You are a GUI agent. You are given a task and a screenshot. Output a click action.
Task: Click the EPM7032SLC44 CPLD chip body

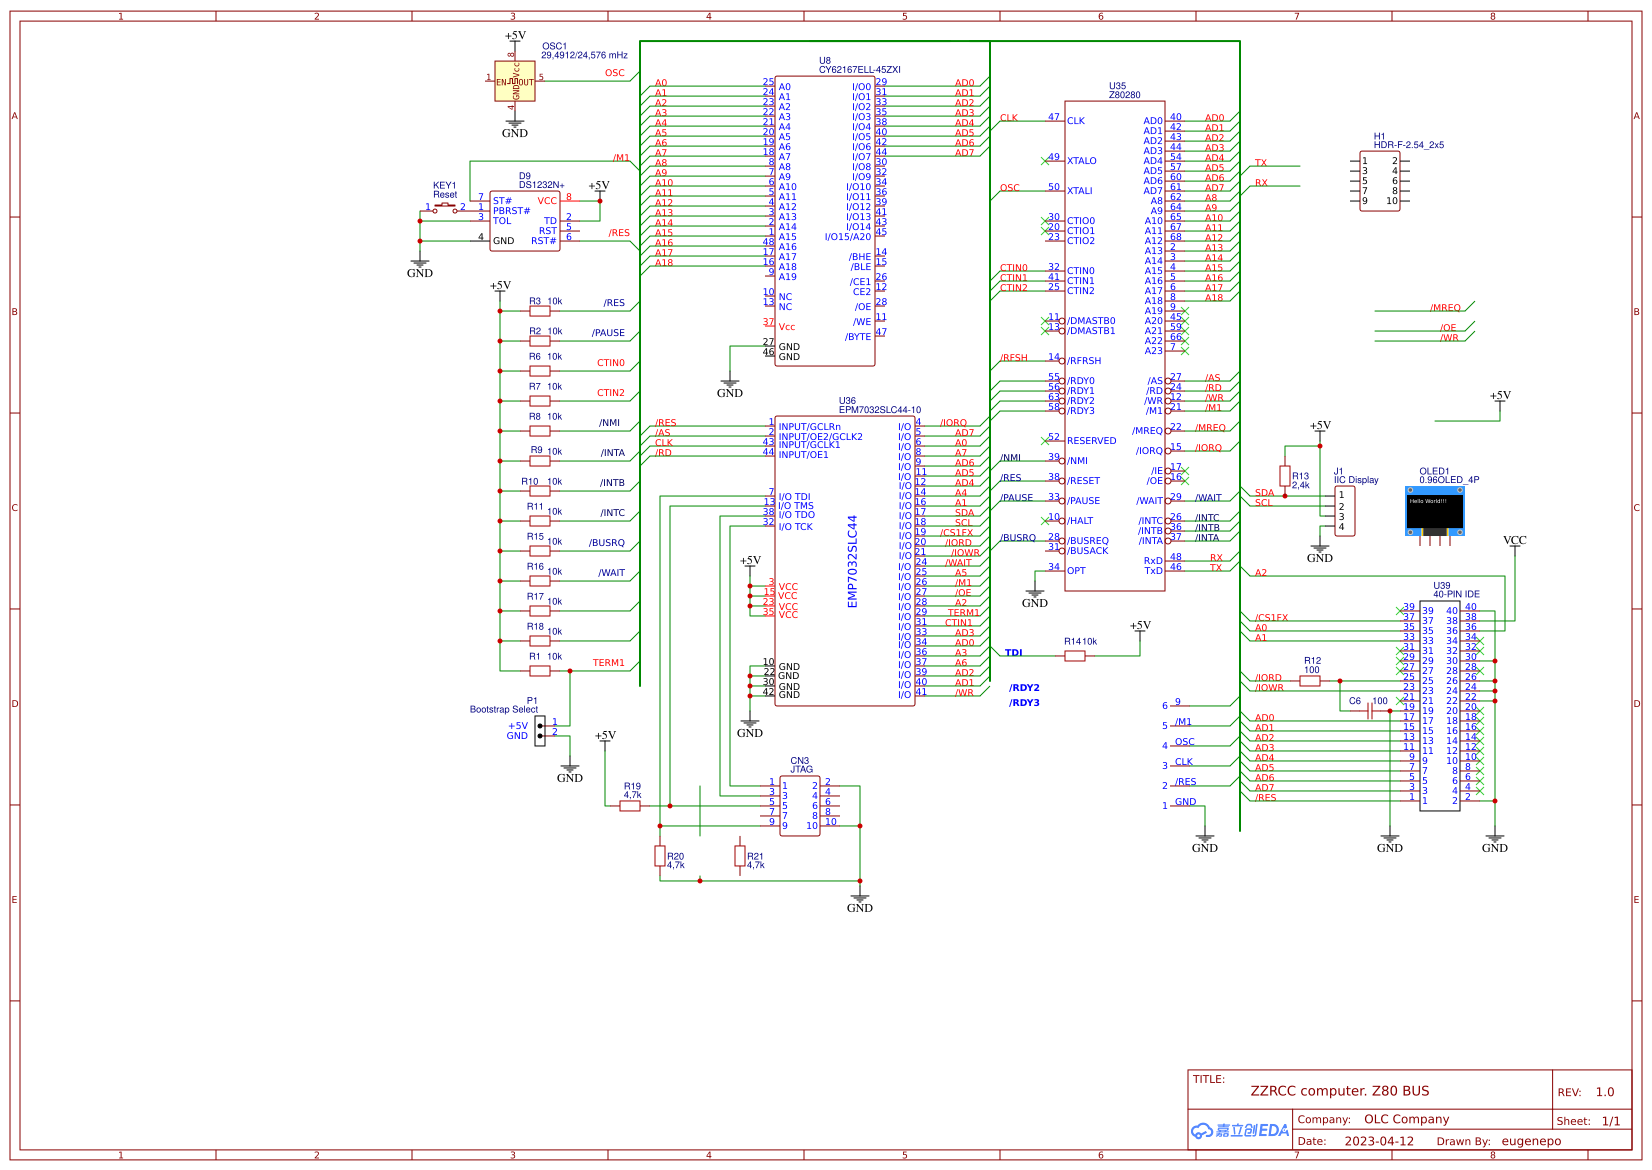pyautogui.click(x=845, y=560)
